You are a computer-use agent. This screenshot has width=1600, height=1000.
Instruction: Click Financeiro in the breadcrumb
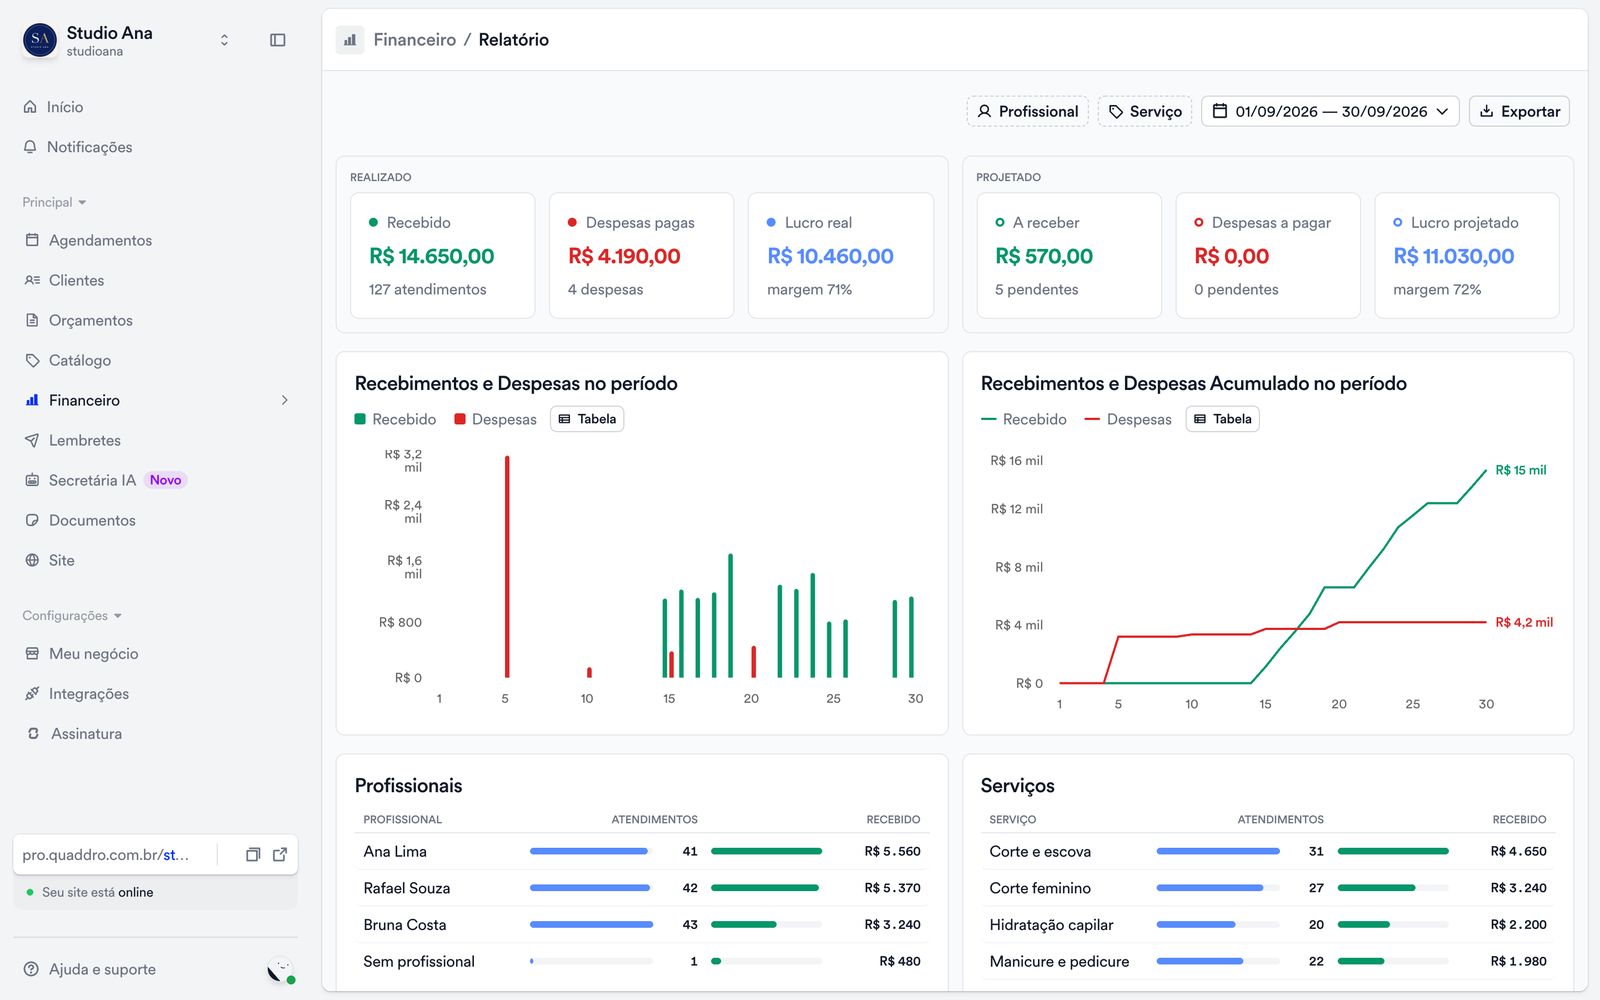point(414,40)
